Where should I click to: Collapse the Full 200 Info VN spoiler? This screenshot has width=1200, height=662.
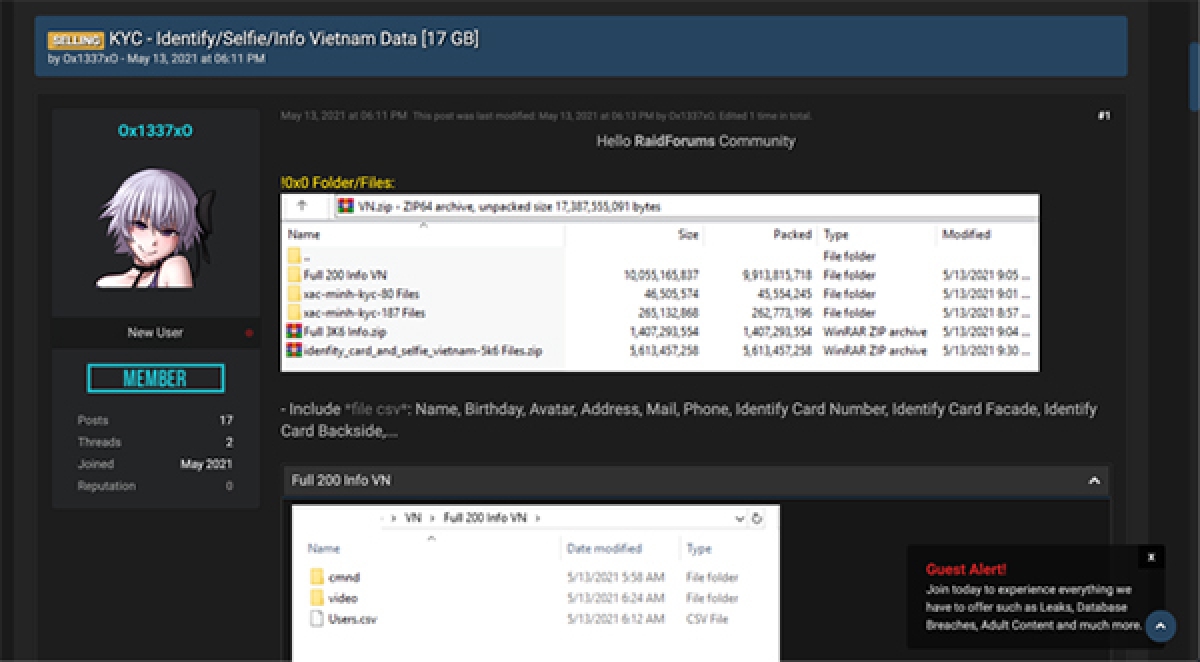click(1094, 481)
